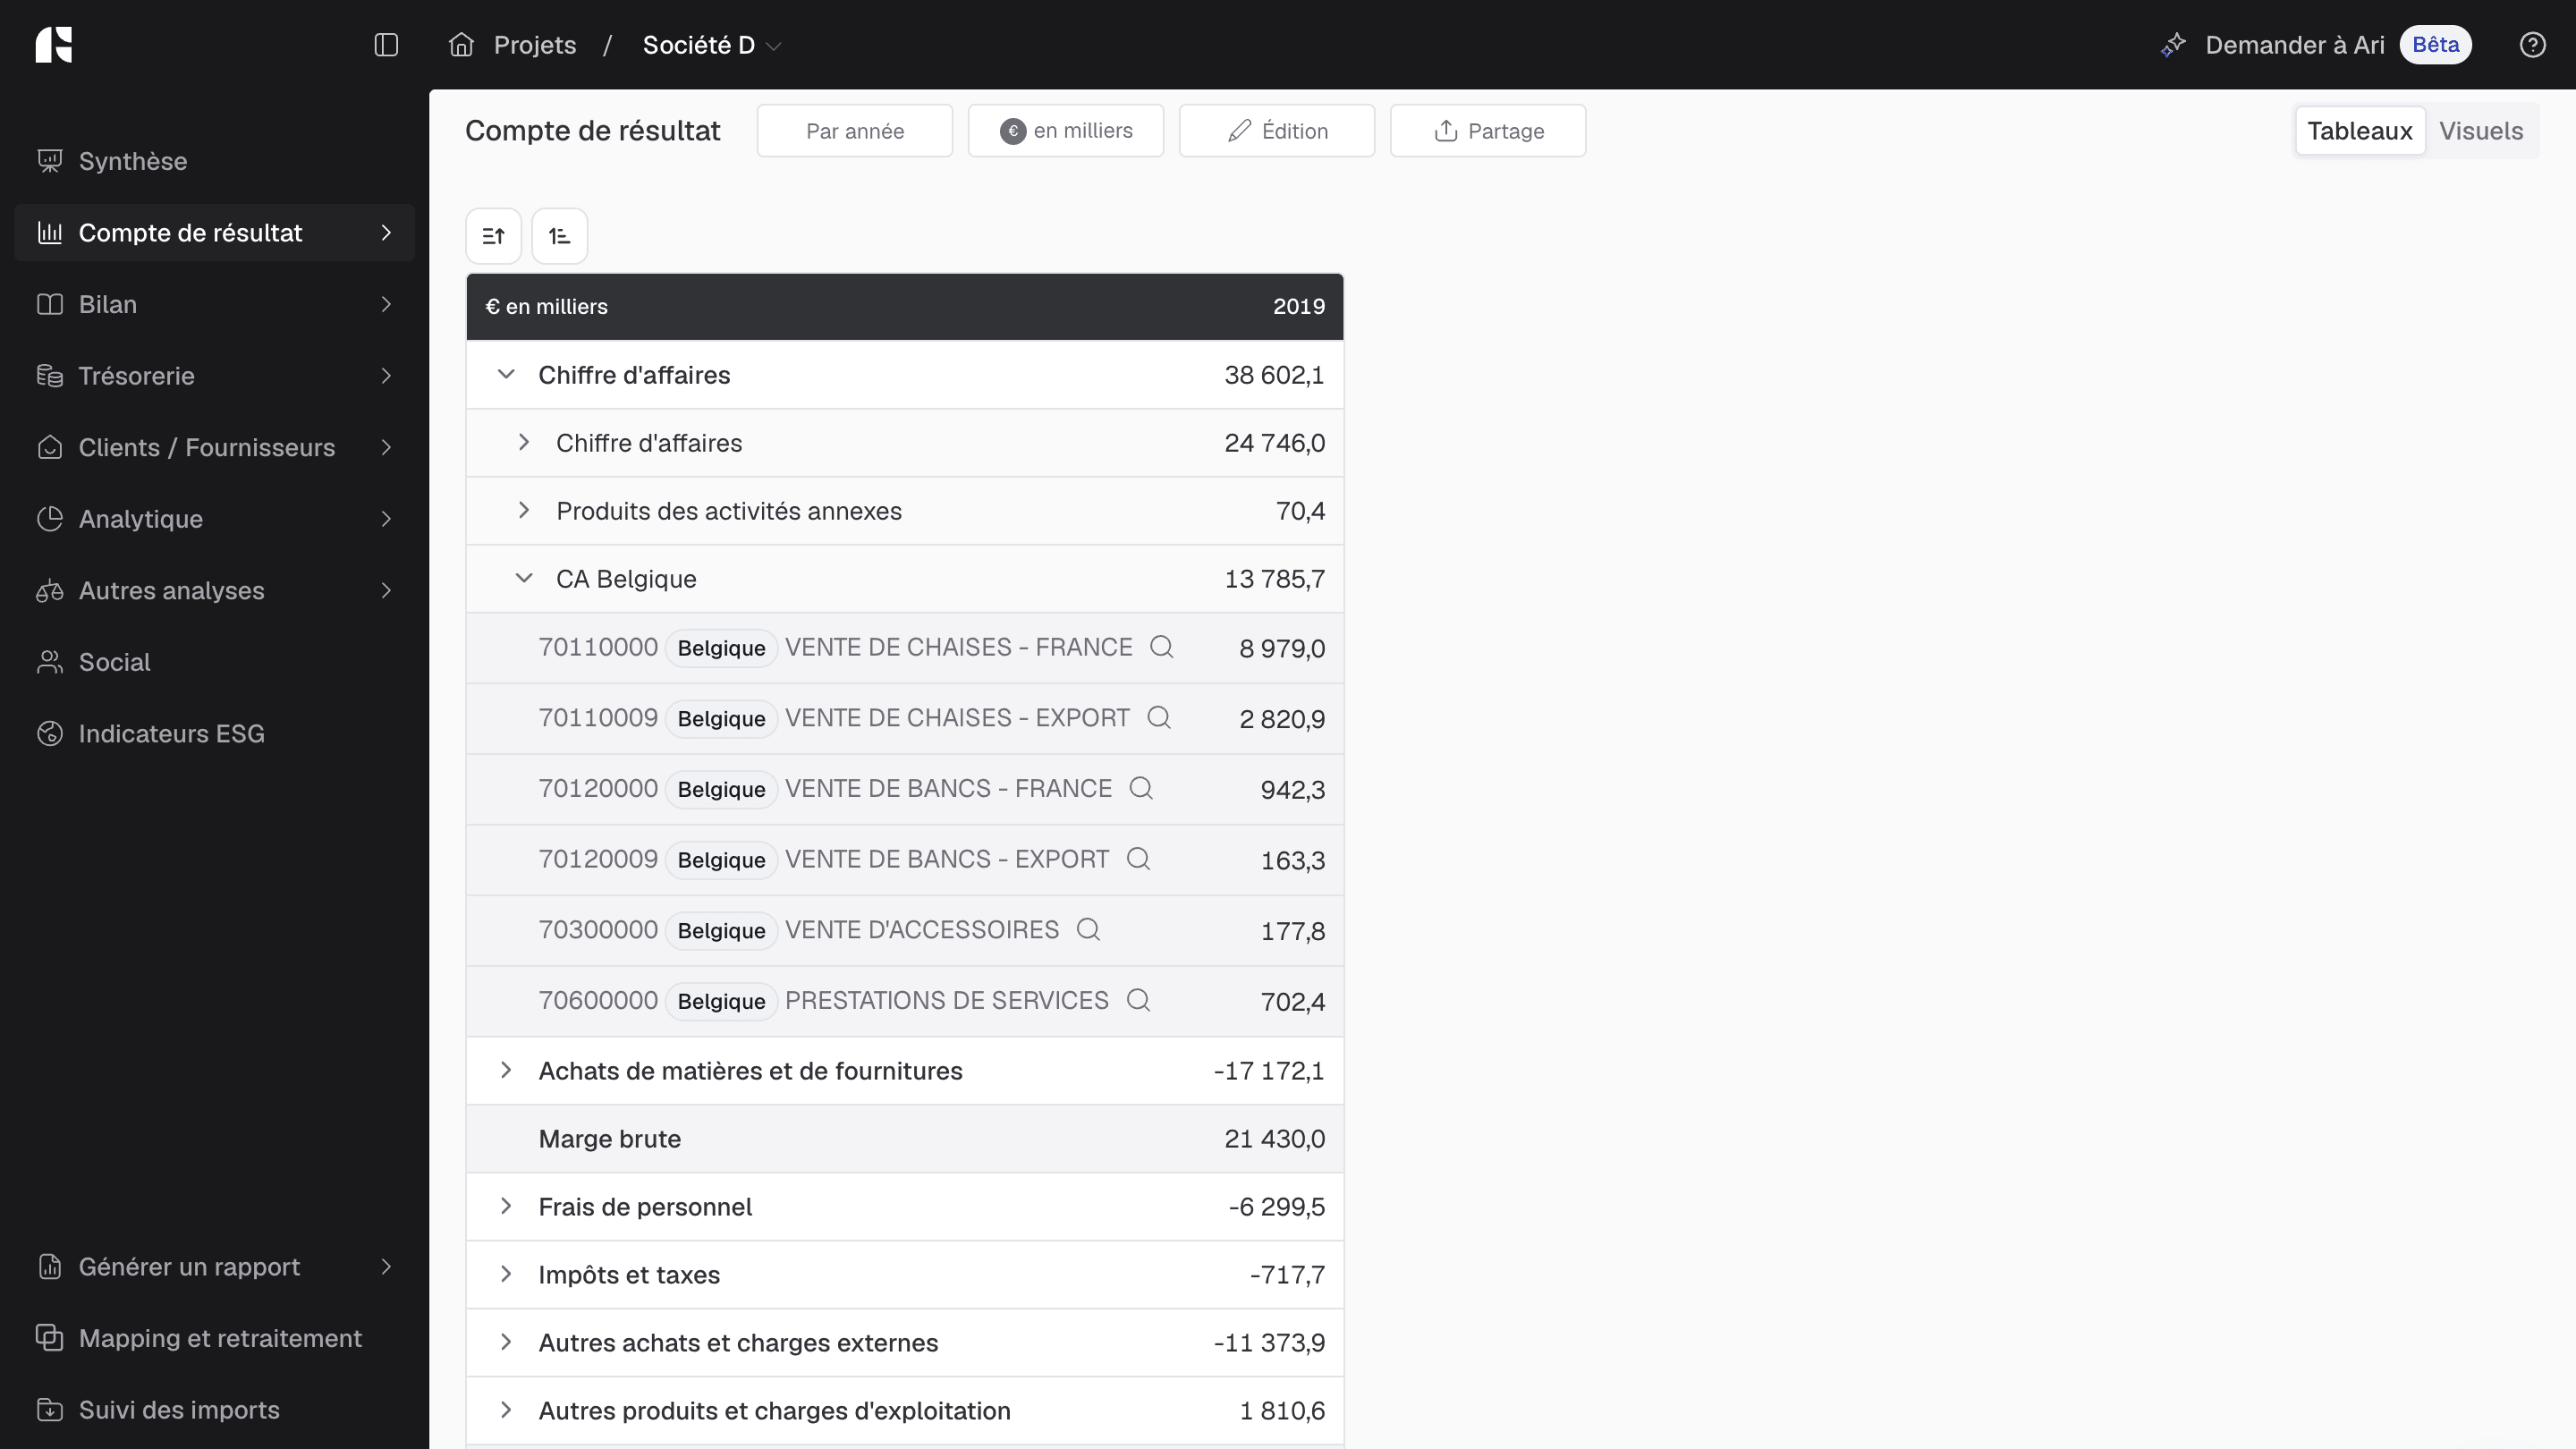Open Clients / Fournisseurs sidebar menu
Screen dimensions: 2576x1449
(215, 447)
